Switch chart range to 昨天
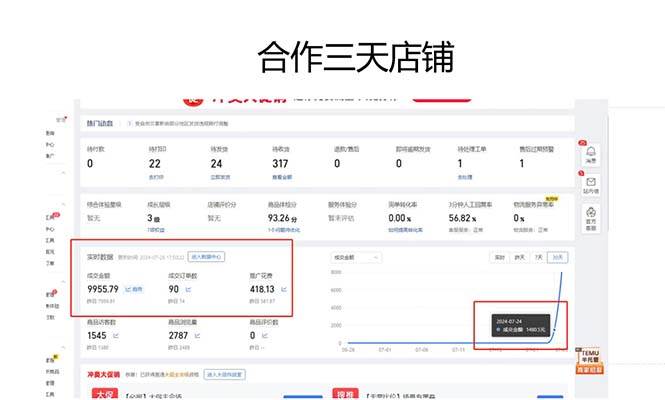 coord(520,257)
